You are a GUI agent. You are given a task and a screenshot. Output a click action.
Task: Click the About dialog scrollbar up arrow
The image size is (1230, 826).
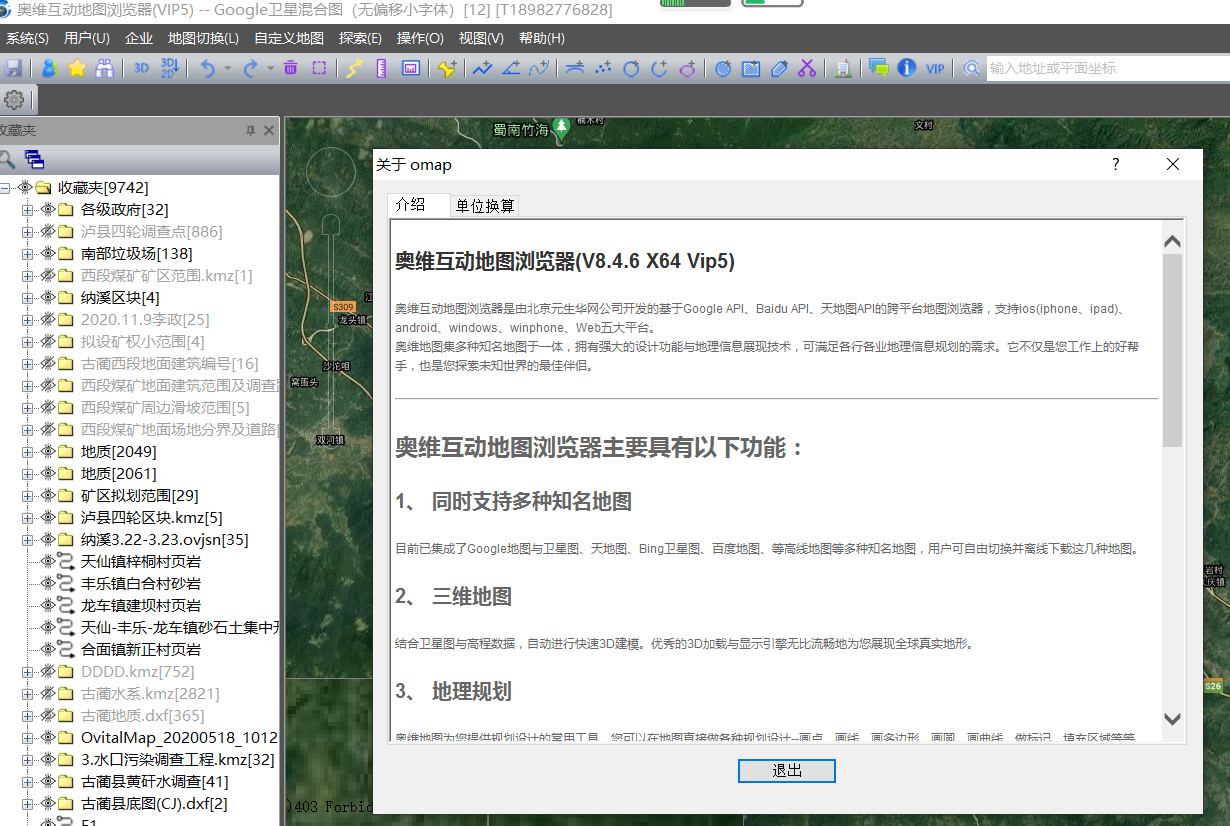1173,241
